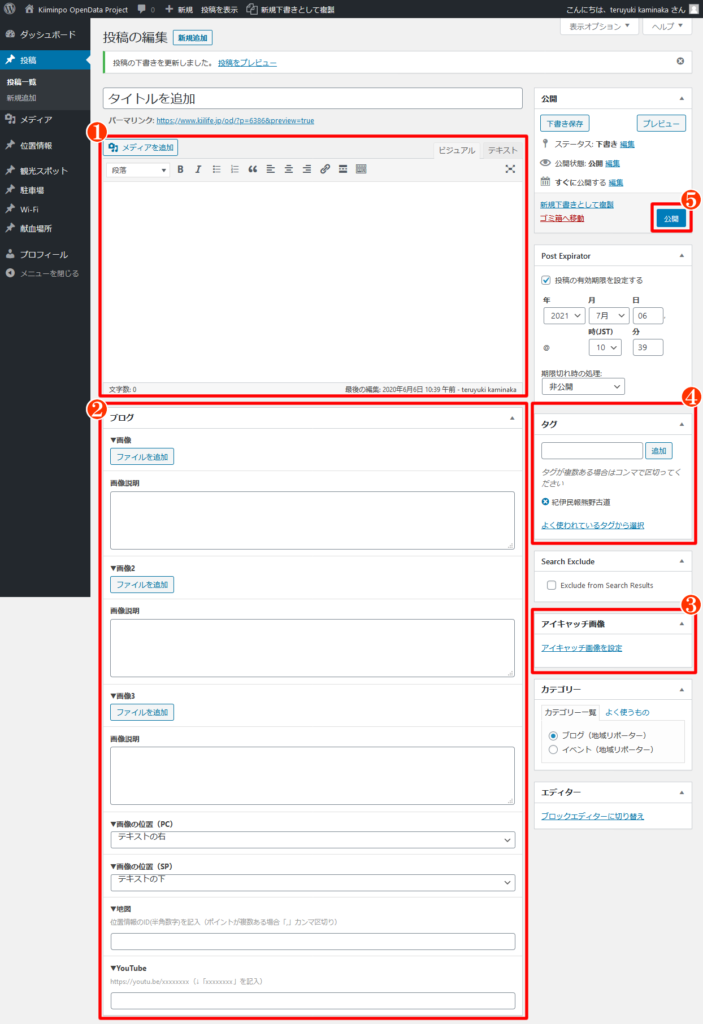Expand the 画像の位置（PC） dropdown
The width and height of the screenshot is (703, 1024).
pyautogui.click(x=313, y=839)
